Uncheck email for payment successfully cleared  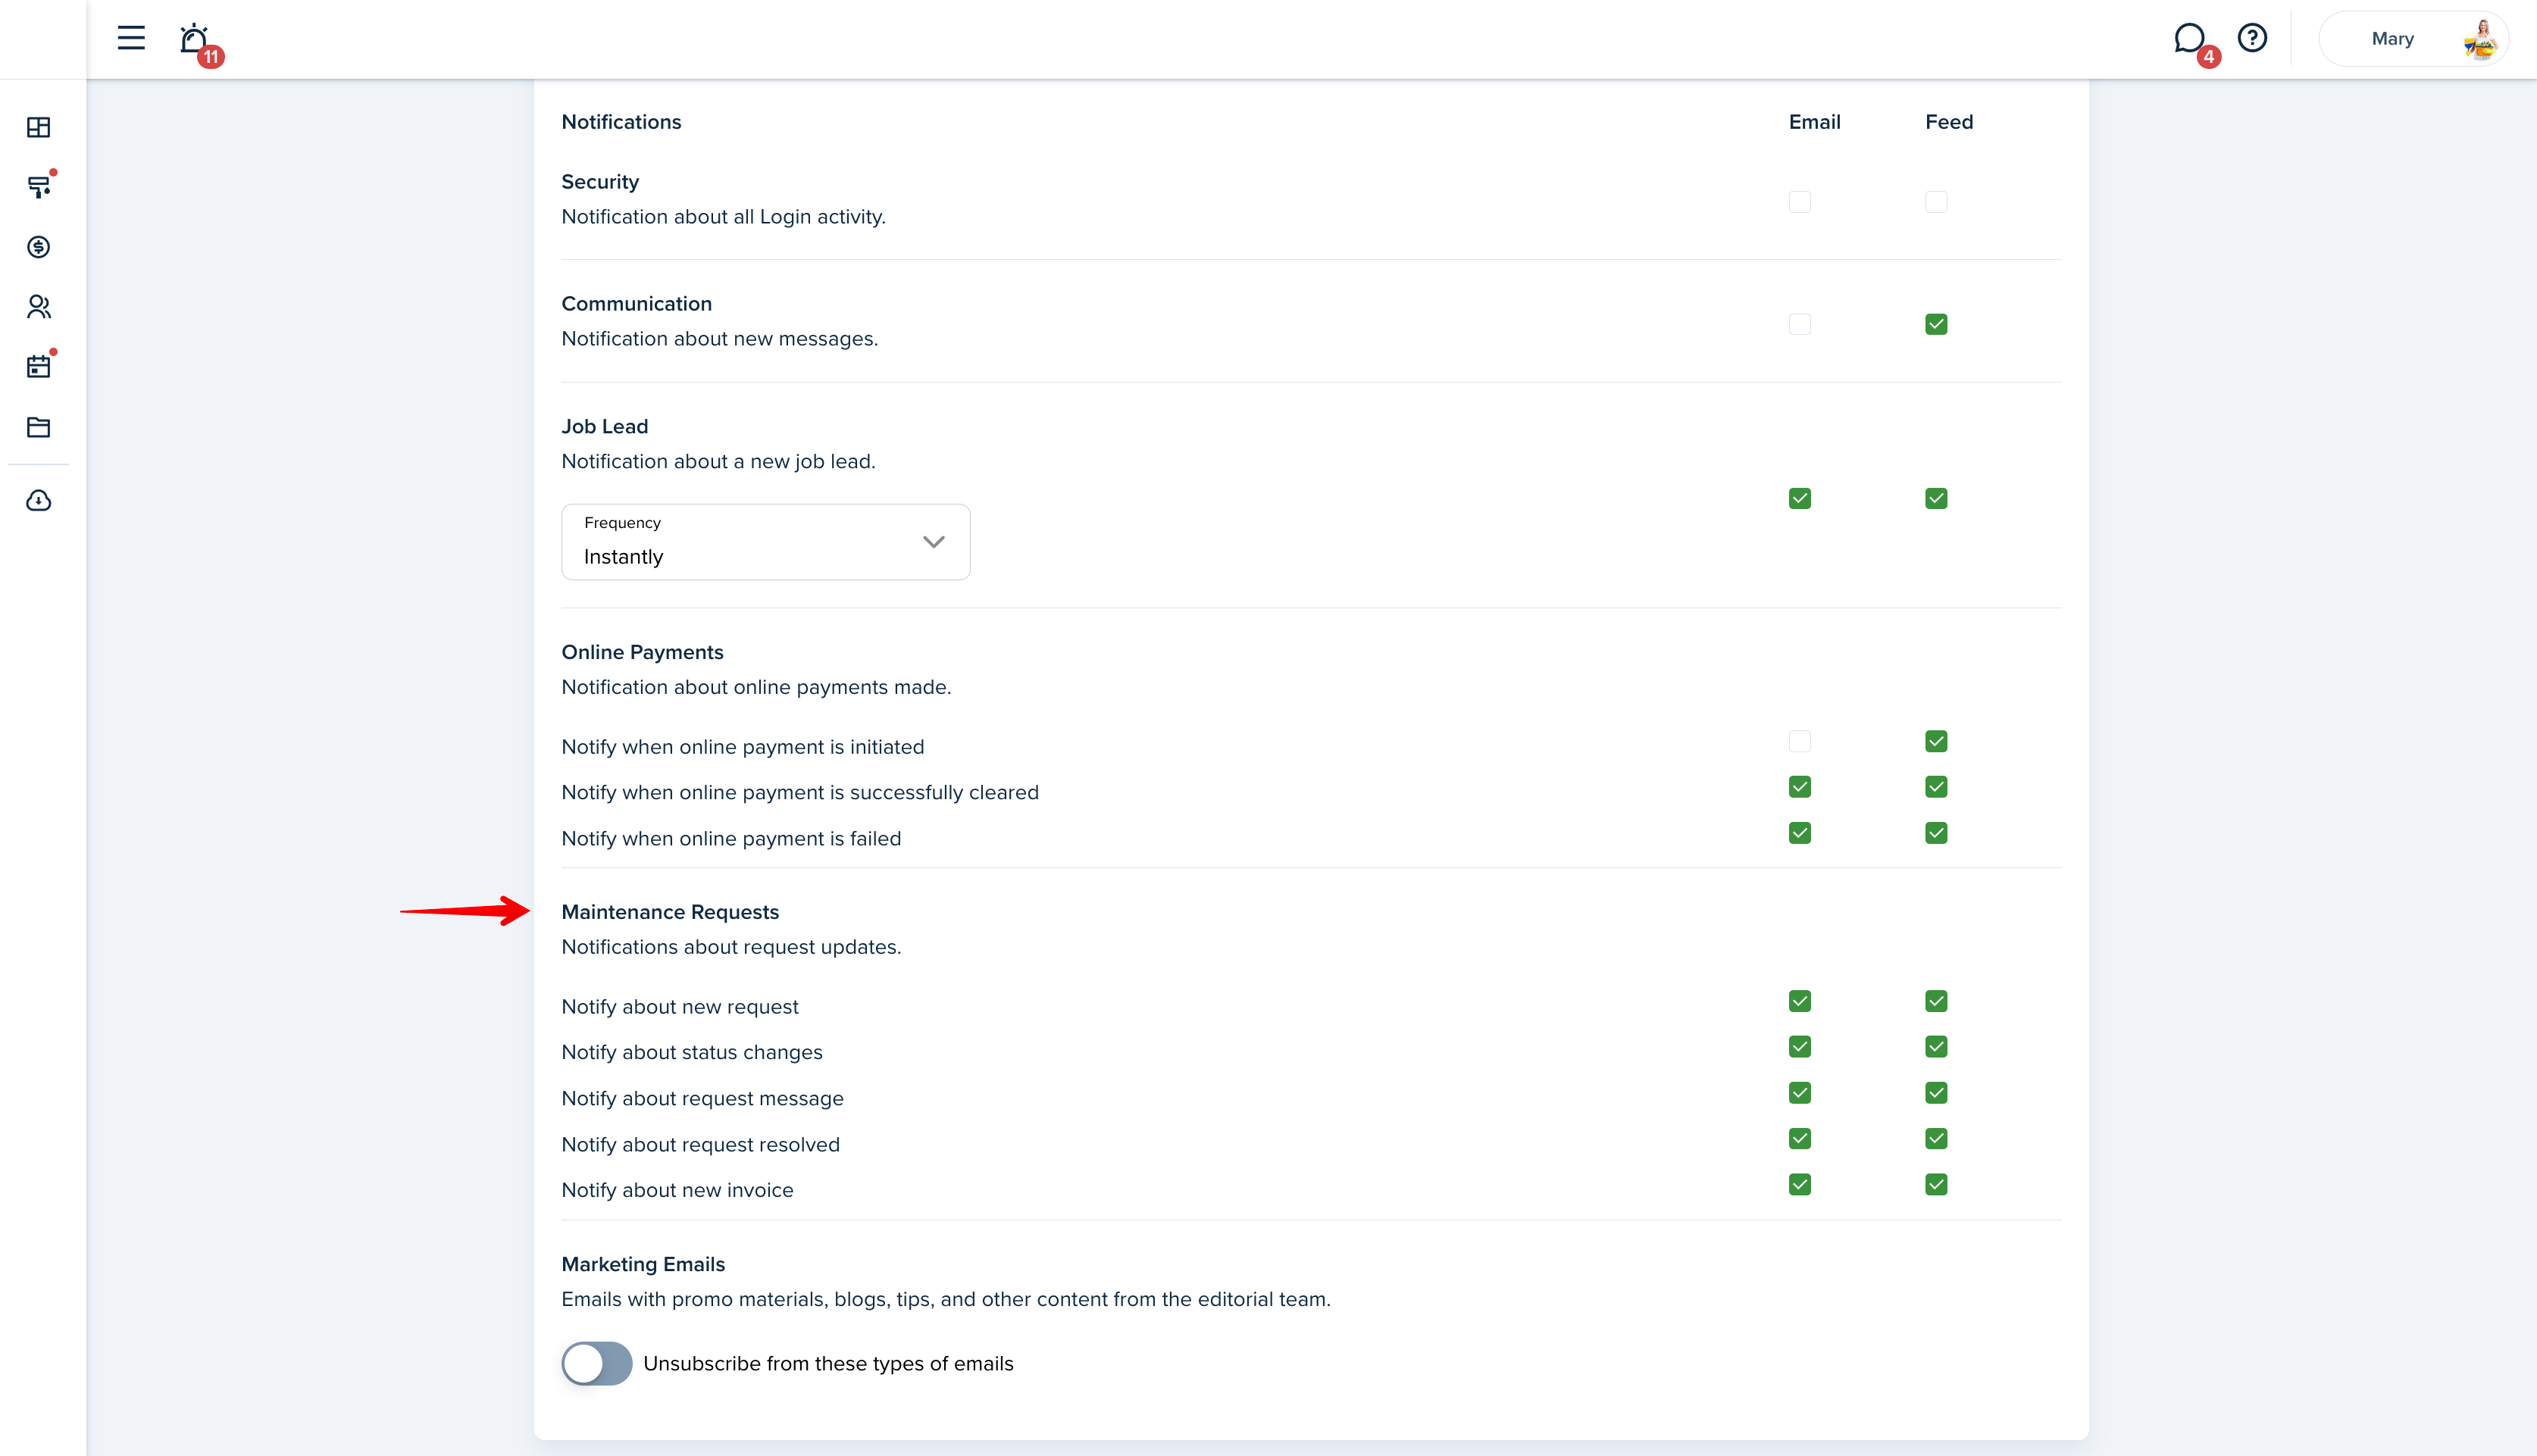pyautogui.click(x=1800, y=787)
